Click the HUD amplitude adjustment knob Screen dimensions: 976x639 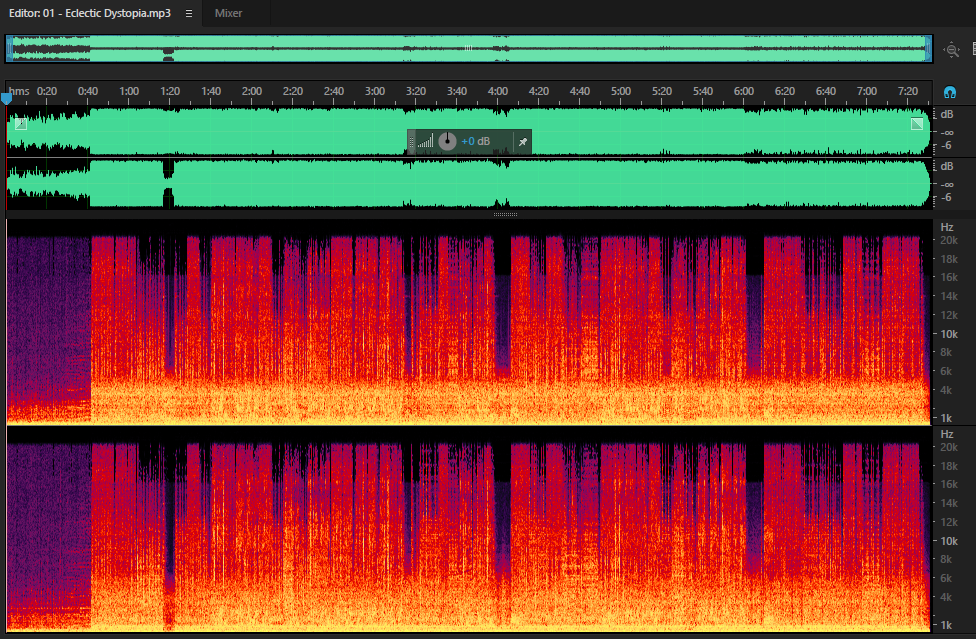(447, 141)
